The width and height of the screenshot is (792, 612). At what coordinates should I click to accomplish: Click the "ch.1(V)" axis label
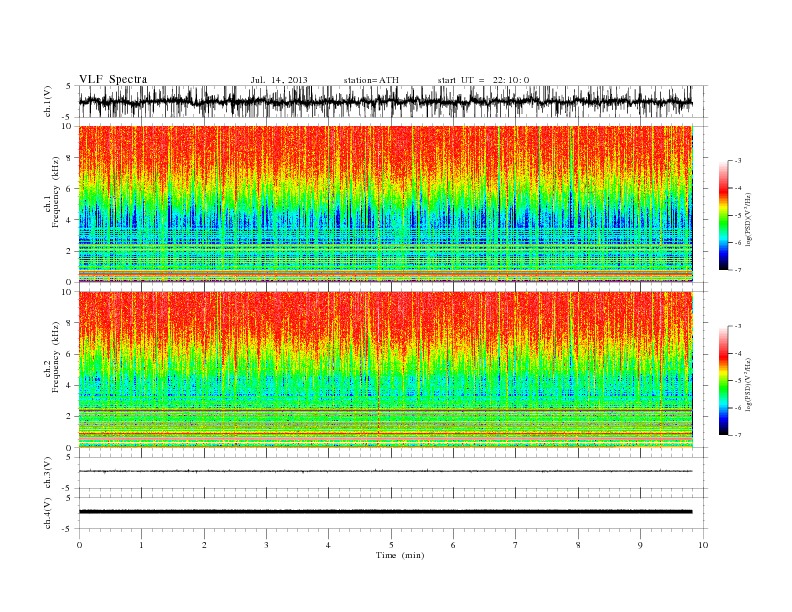48,102
